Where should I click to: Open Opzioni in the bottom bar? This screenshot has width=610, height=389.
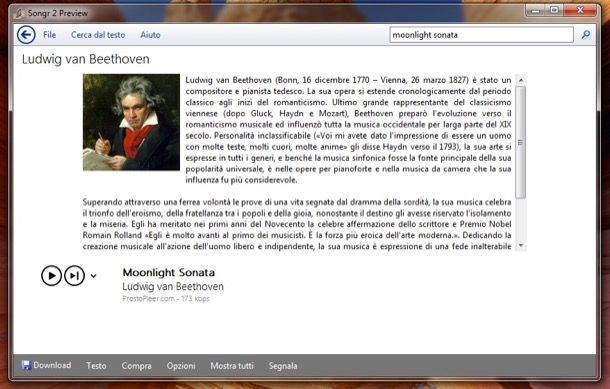(x=181, y=366)
